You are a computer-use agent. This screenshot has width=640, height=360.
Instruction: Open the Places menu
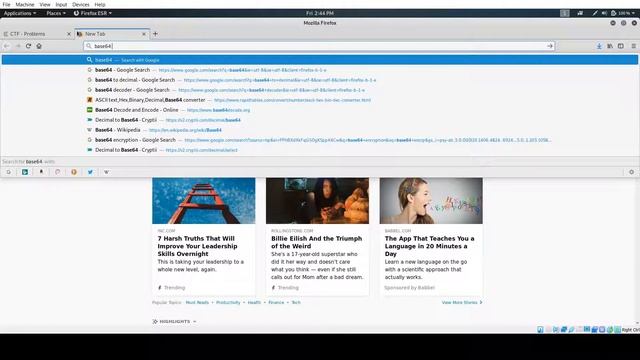point(56,13)
